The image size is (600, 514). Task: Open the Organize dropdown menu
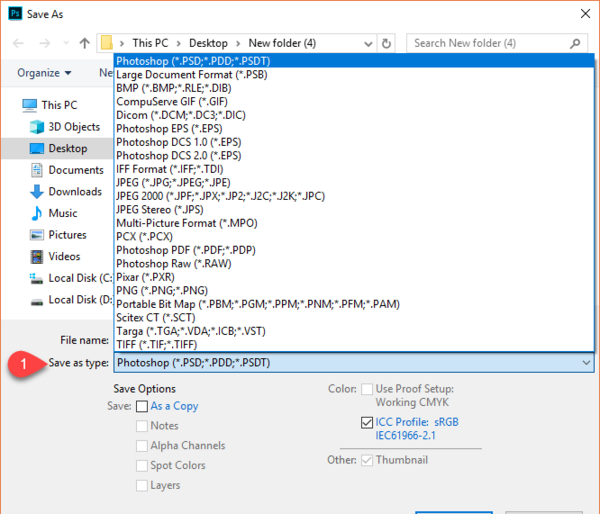point(44,73)
